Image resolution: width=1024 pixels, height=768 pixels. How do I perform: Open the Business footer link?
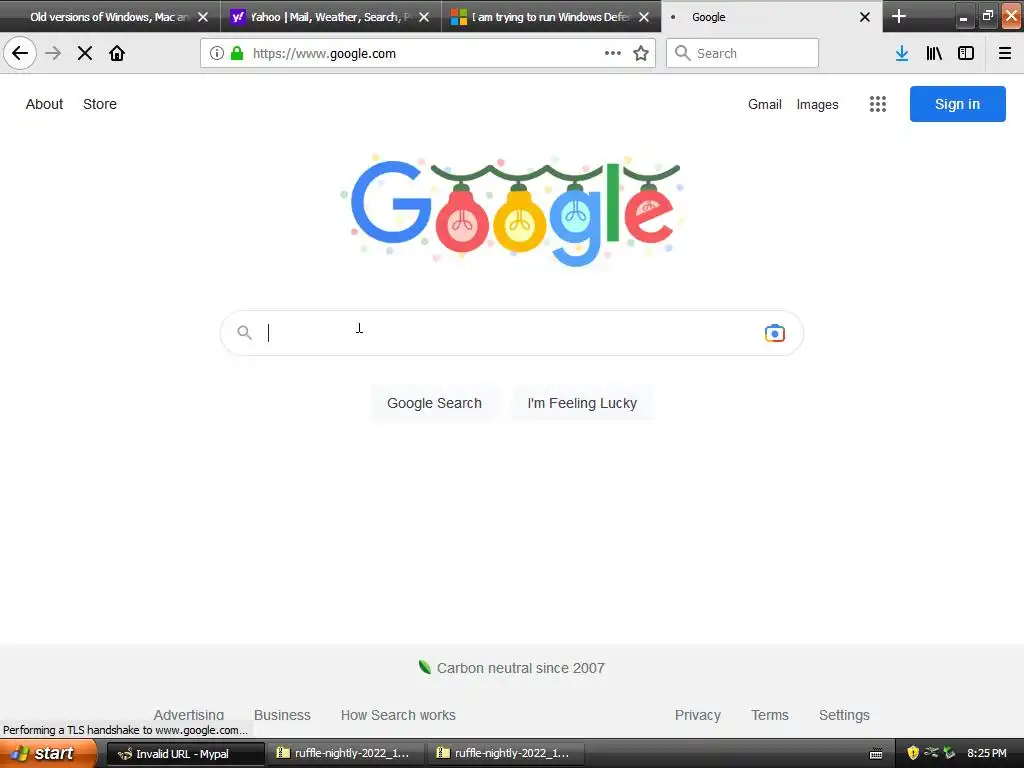[282, 714]
